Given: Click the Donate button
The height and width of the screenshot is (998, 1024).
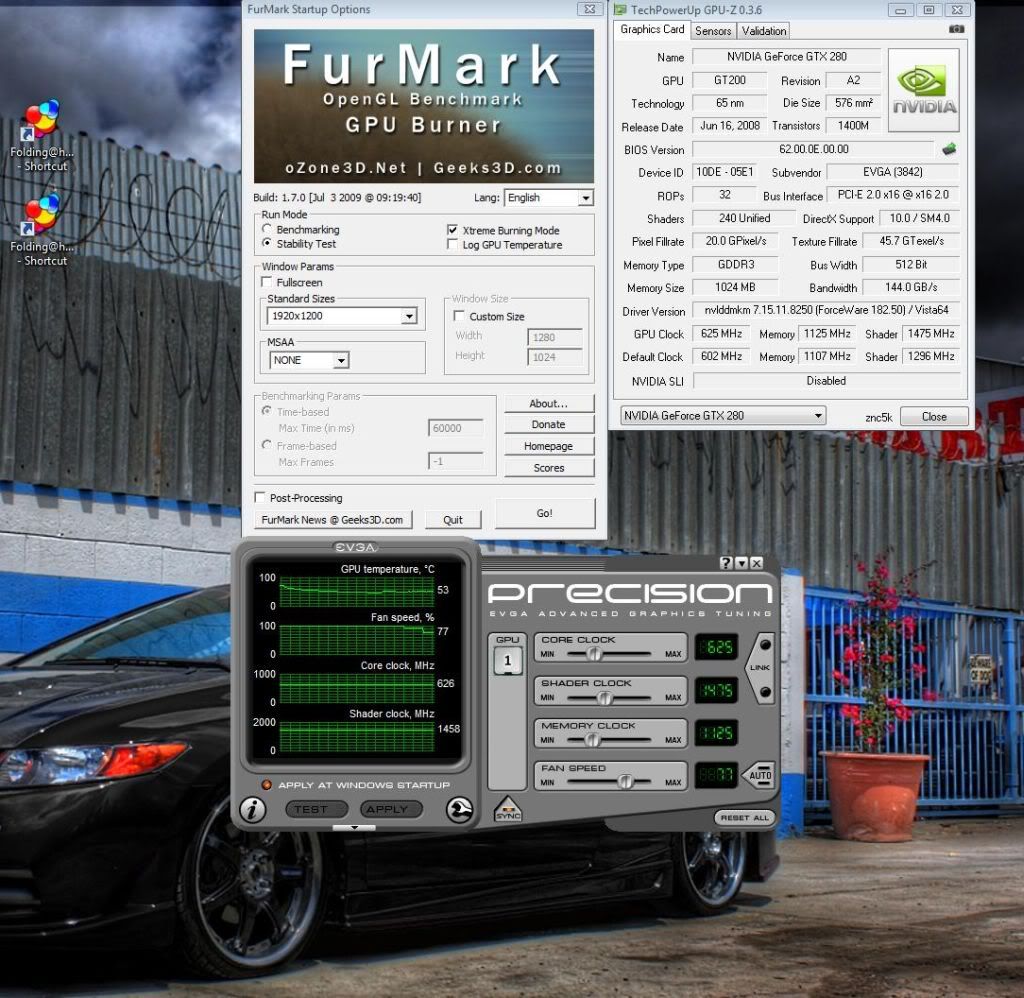Looking at the screenshot, I should [549, 425].
